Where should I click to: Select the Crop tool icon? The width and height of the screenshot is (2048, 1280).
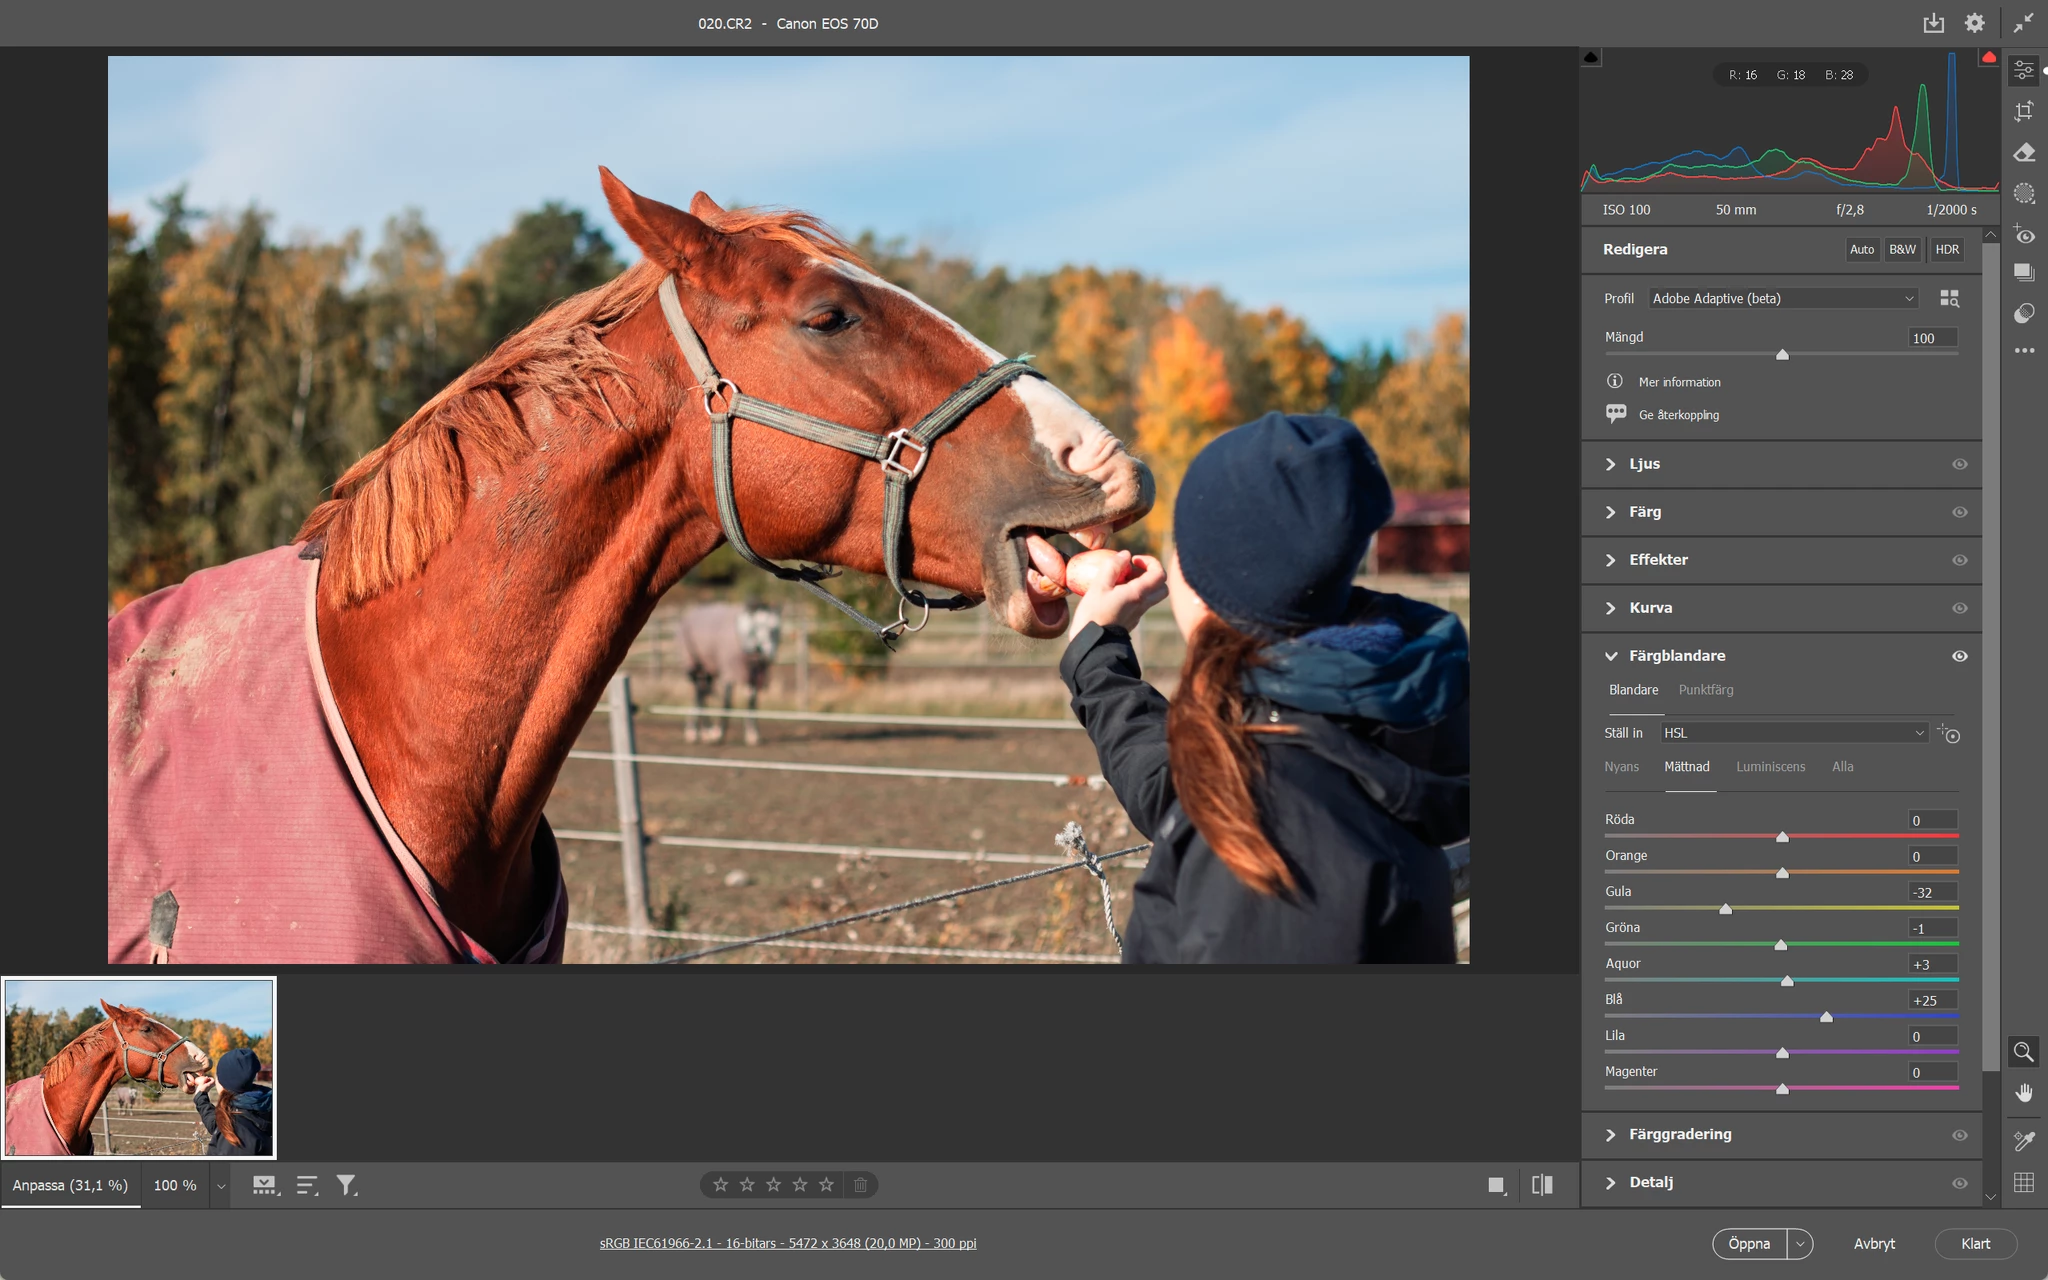pyautogui.click(x=2023, y=111)
